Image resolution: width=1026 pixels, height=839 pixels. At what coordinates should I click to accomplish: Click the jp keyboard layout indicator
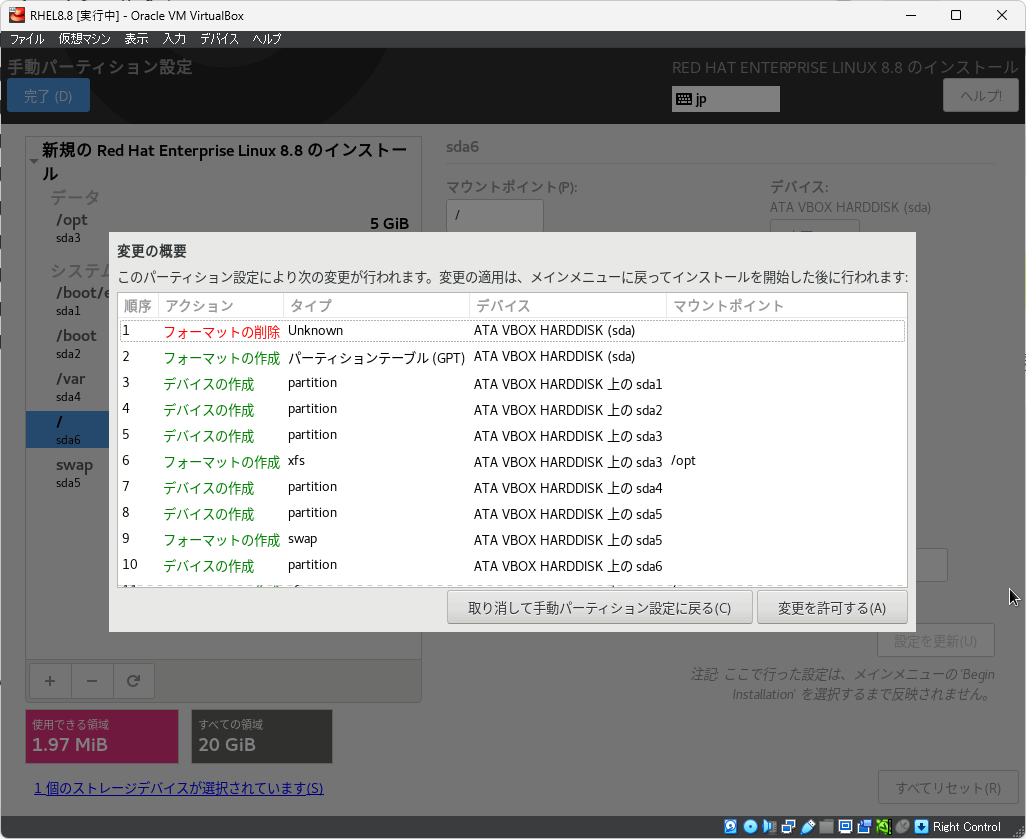click(726, 99)
